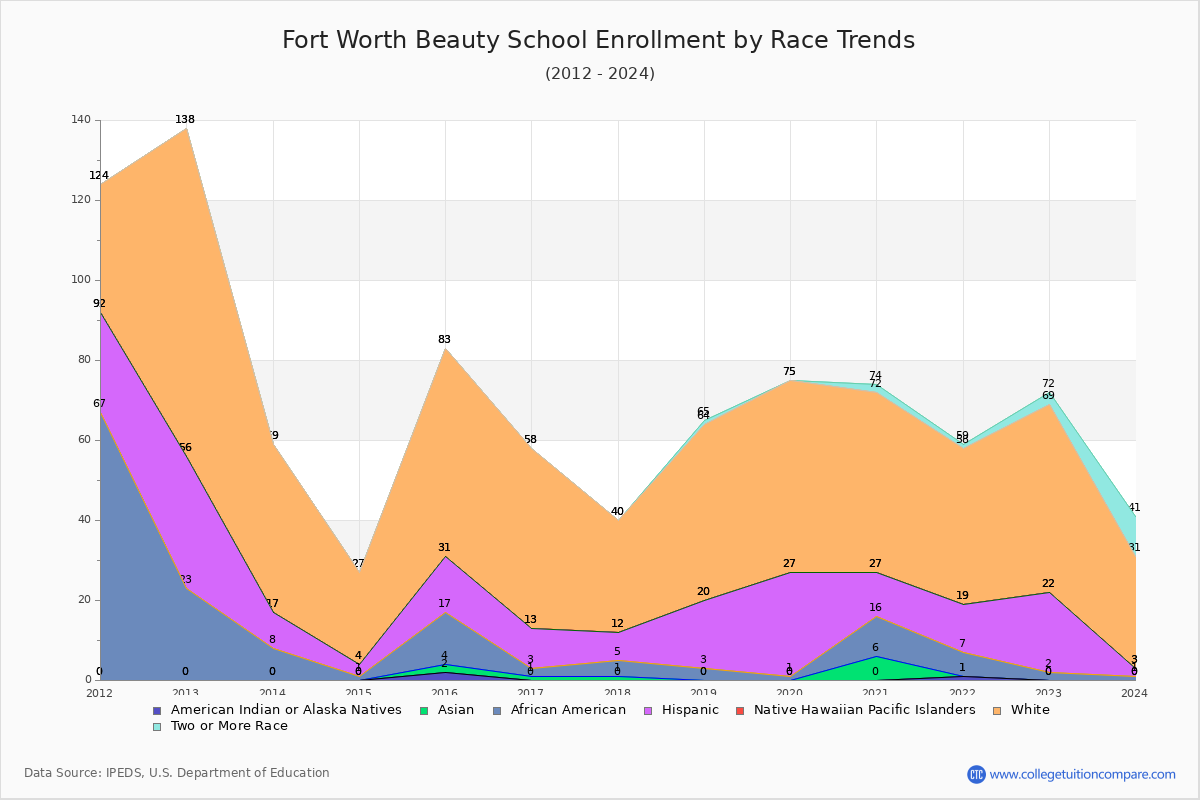Toggle the Asian legend color swatch
1200x800 pixels.
coord(425,710)
